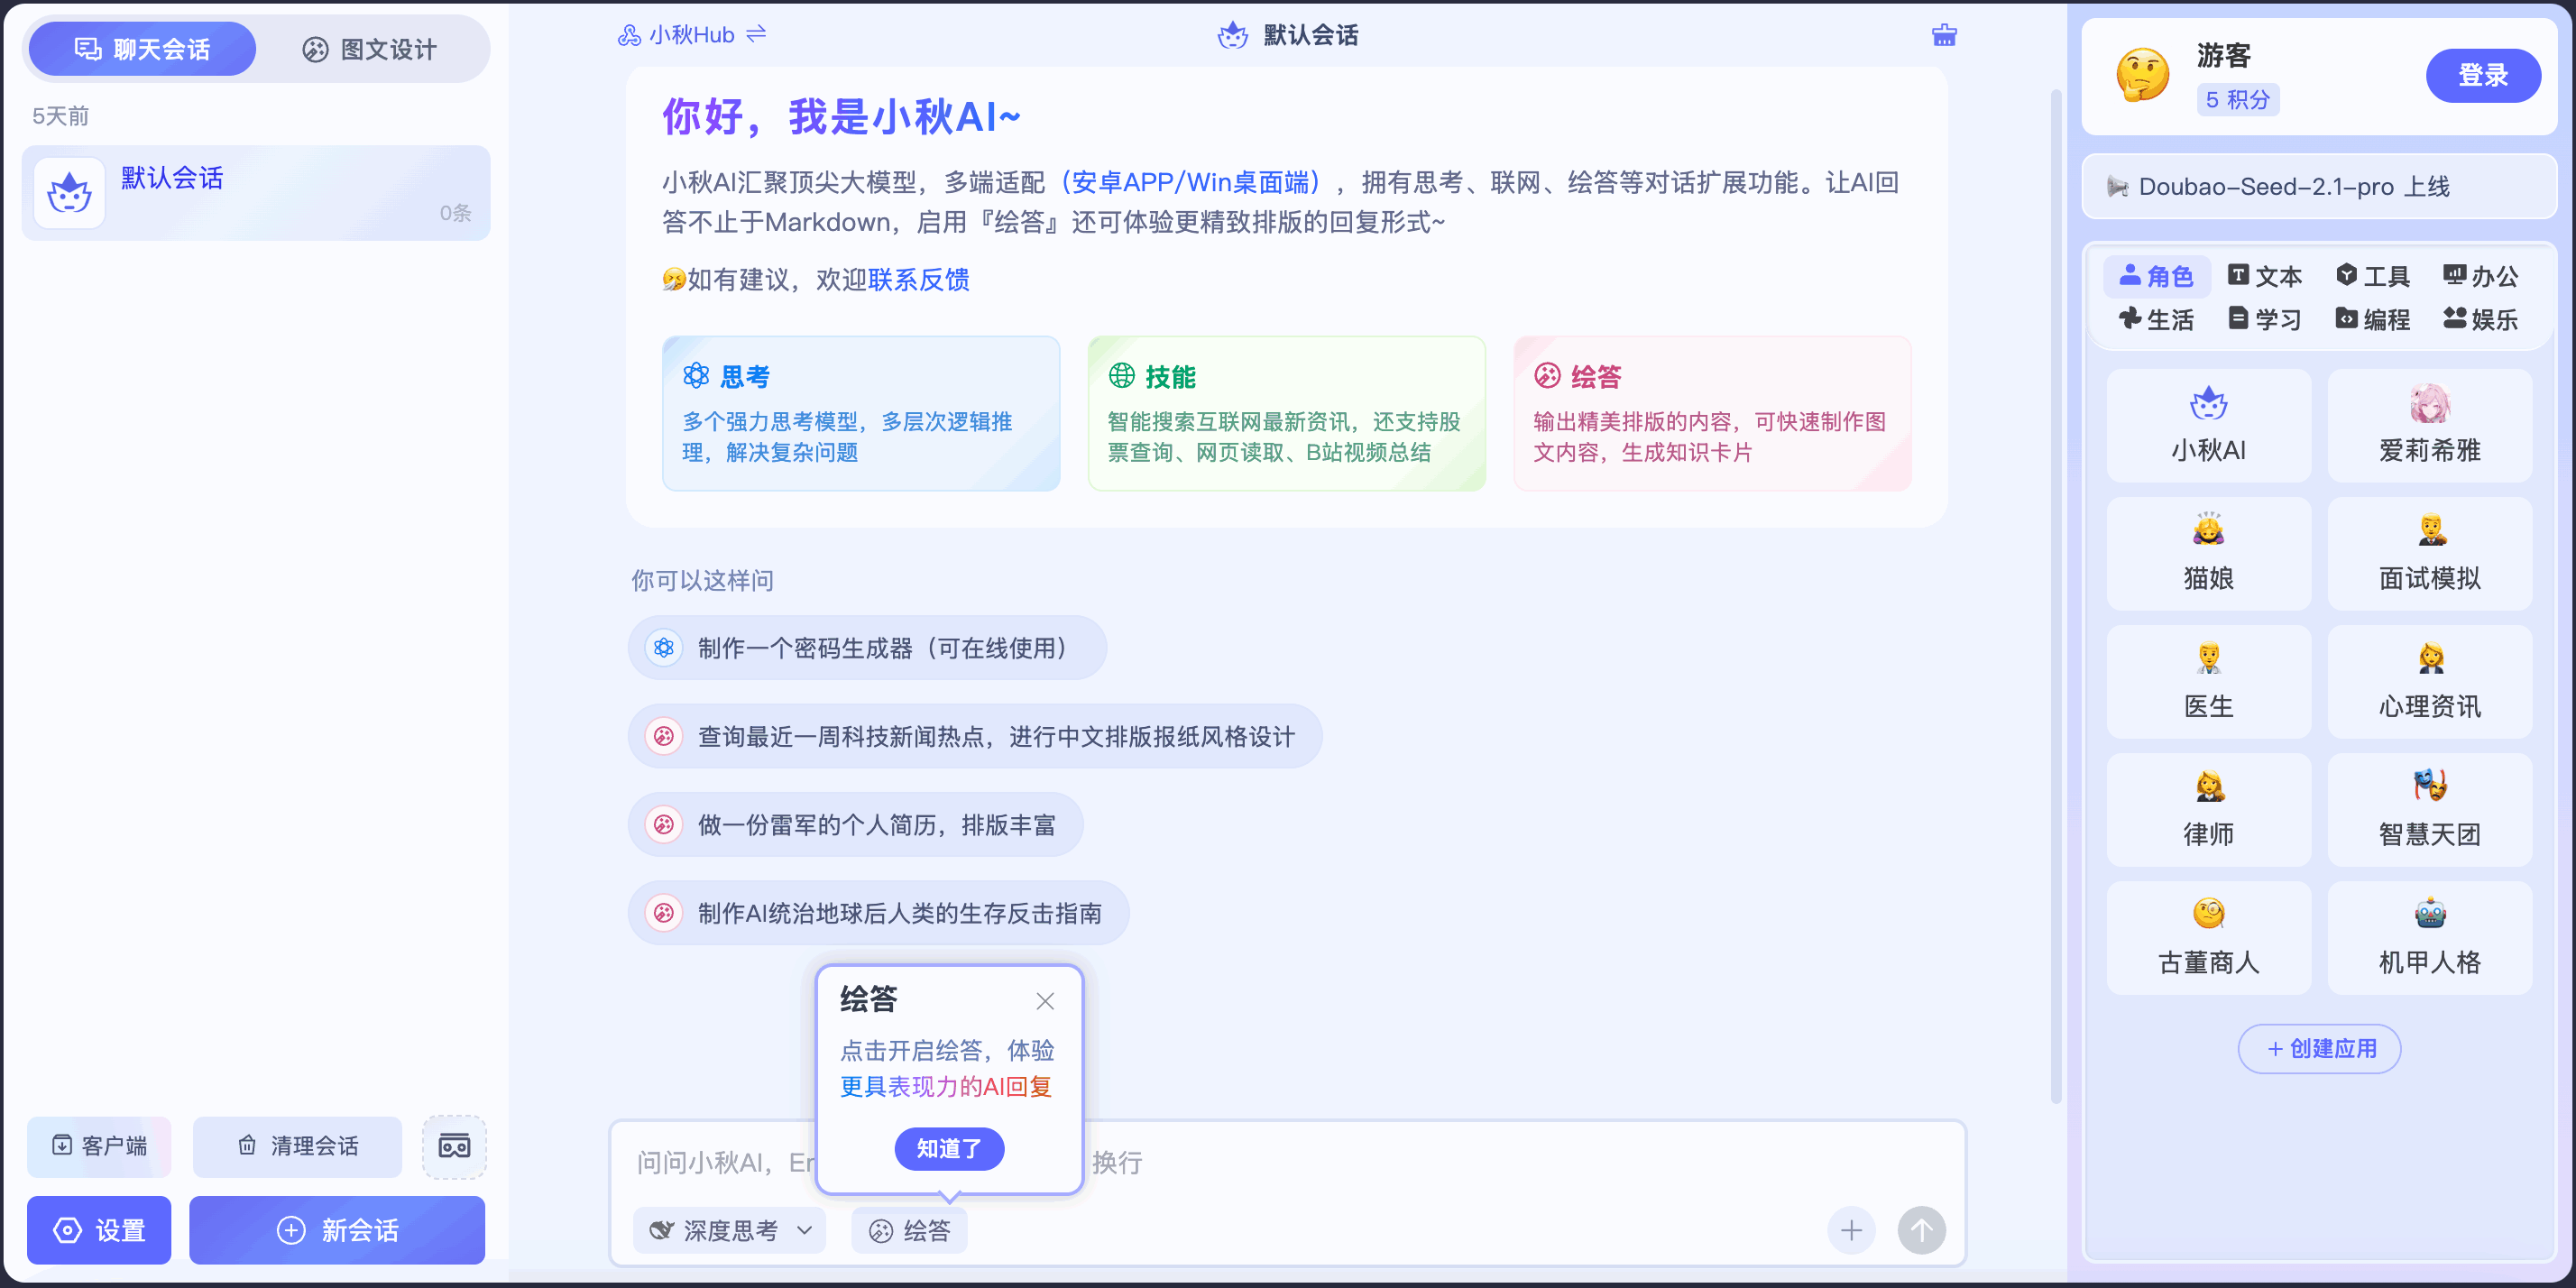Click the 默认会话 avatar icon in sidebar
2576x1288 pixels.
point(69,193)
